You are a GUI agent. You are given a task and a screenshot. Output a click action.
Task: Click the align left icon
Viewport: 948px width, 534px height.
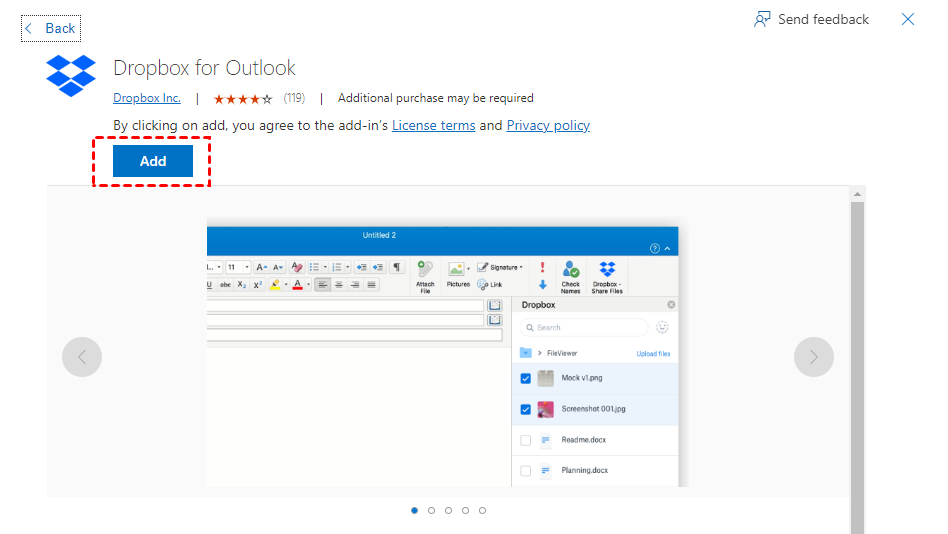(x=323, y=285)
